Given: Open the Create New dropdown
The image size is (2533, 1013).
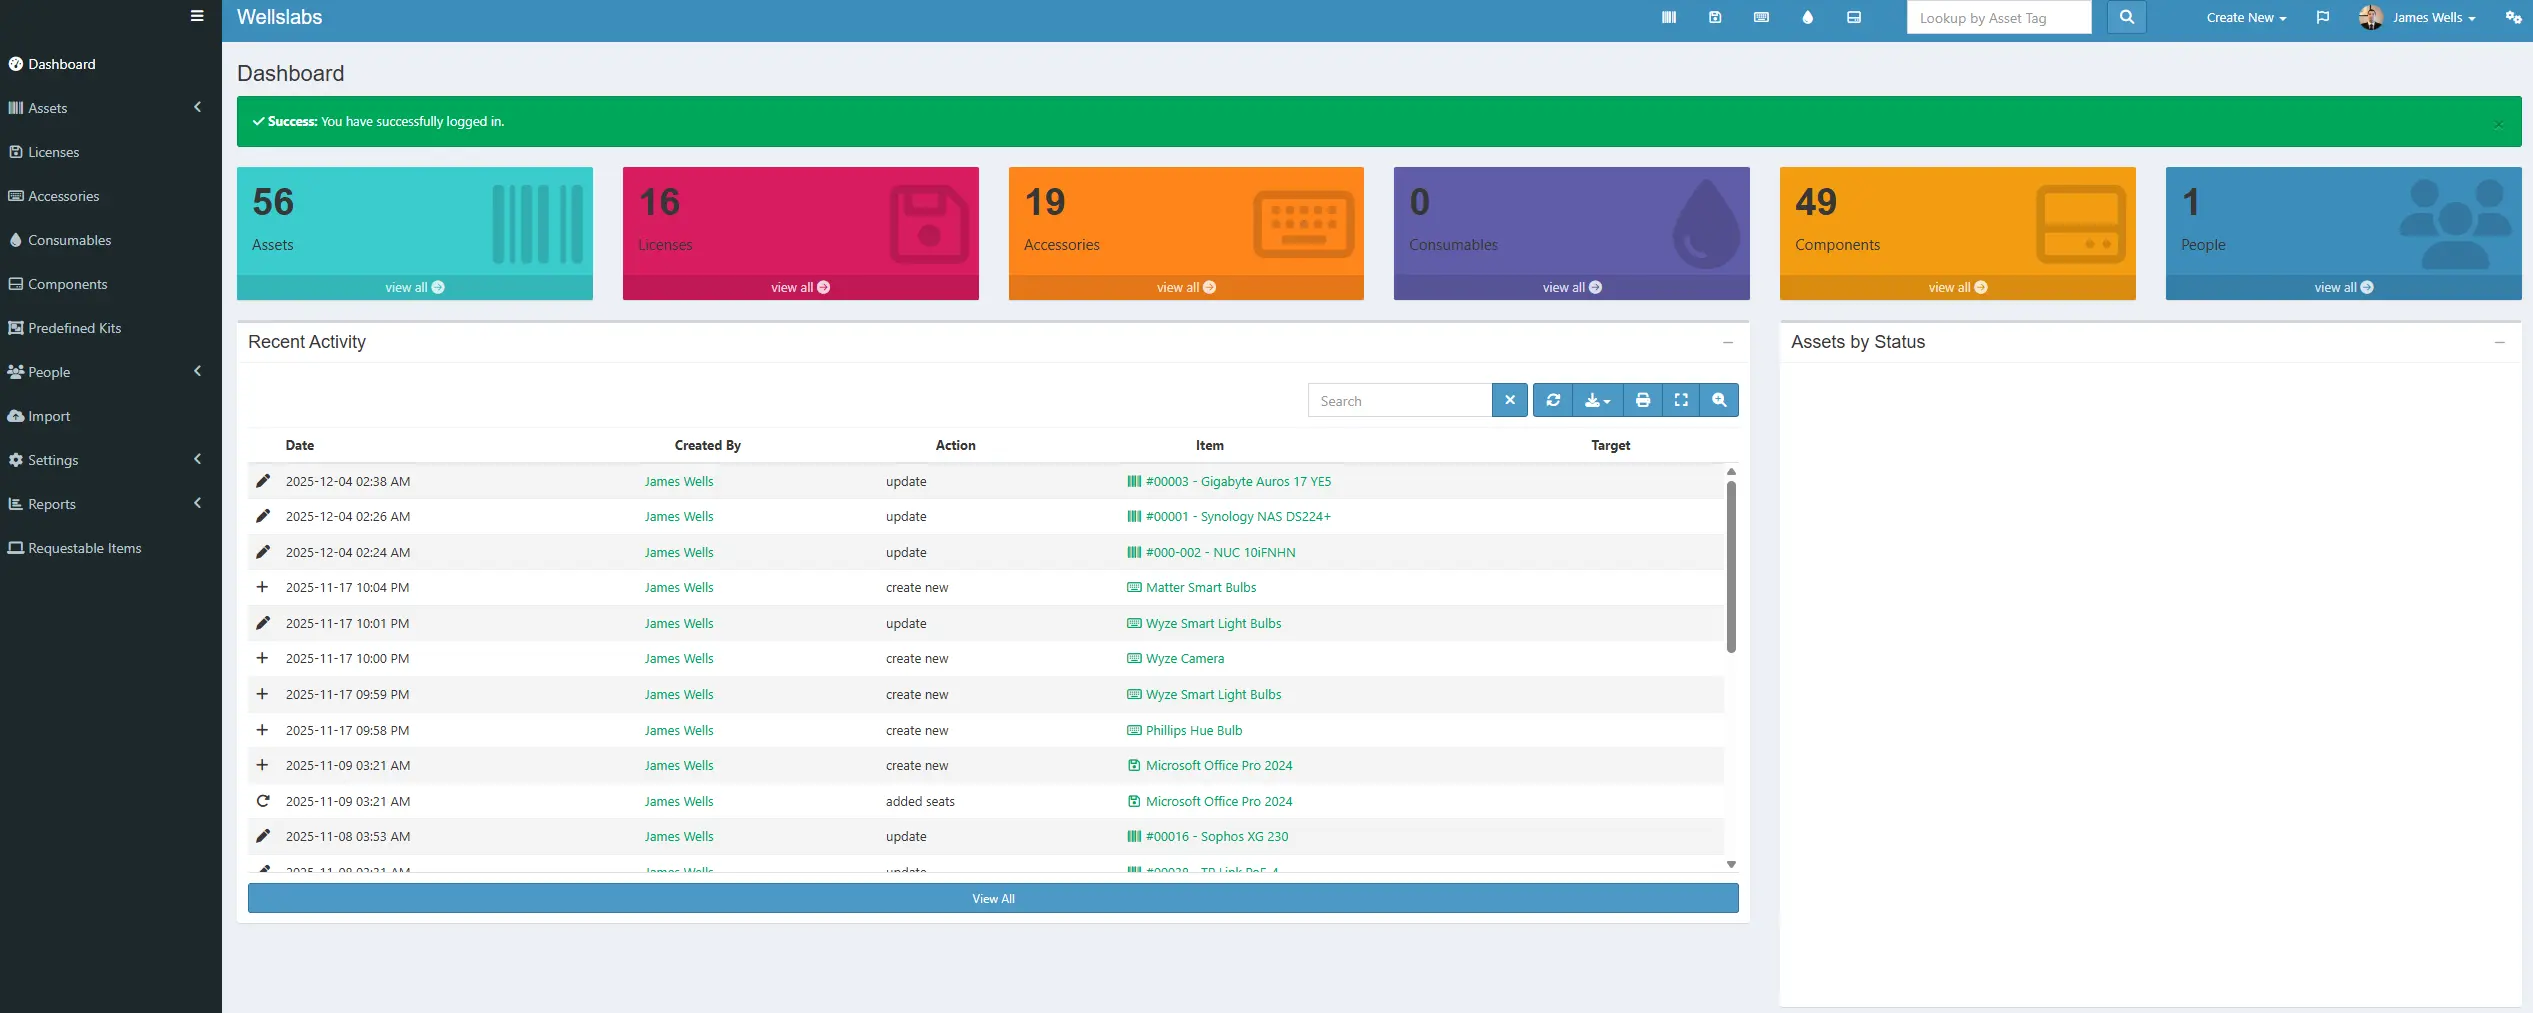Looking at the screenshot, I should pos(2246,17).
